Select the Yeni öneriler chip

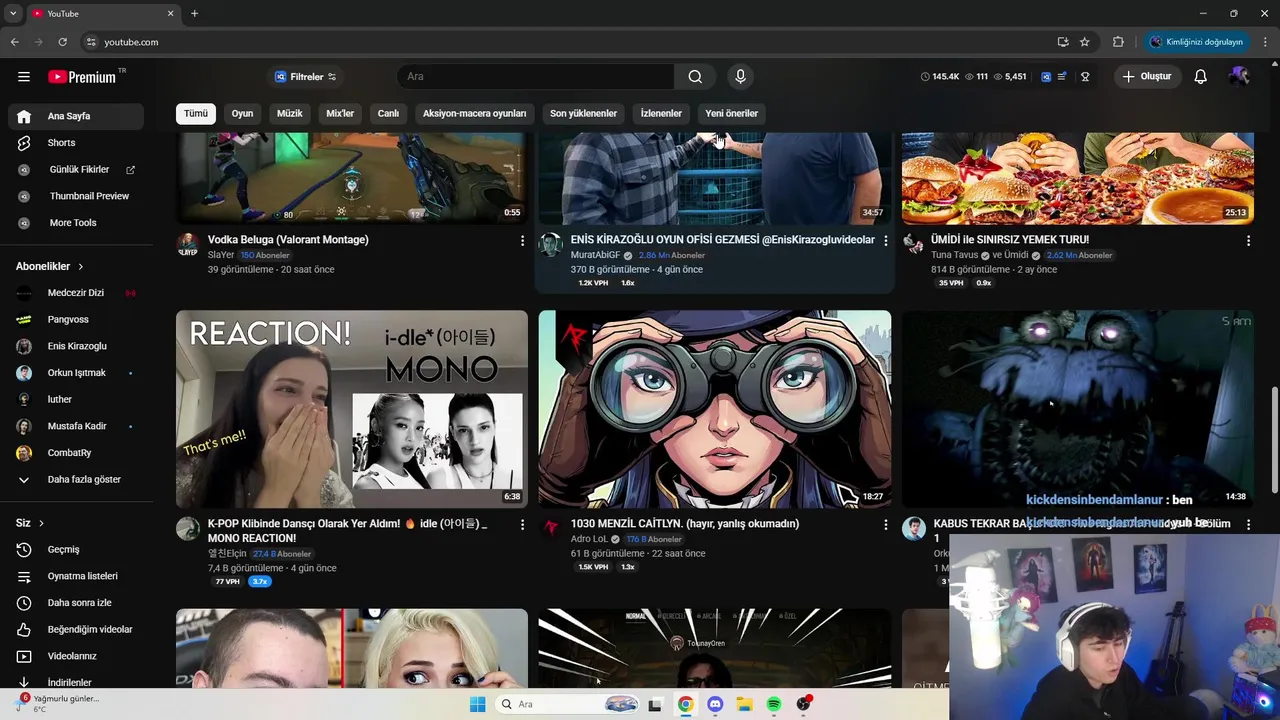[732, 113]
